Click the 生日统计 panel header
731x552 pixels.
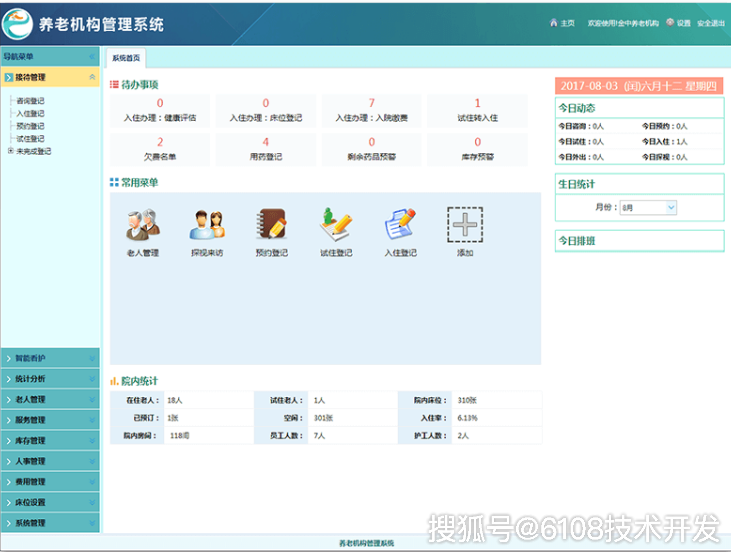point(639,184)
